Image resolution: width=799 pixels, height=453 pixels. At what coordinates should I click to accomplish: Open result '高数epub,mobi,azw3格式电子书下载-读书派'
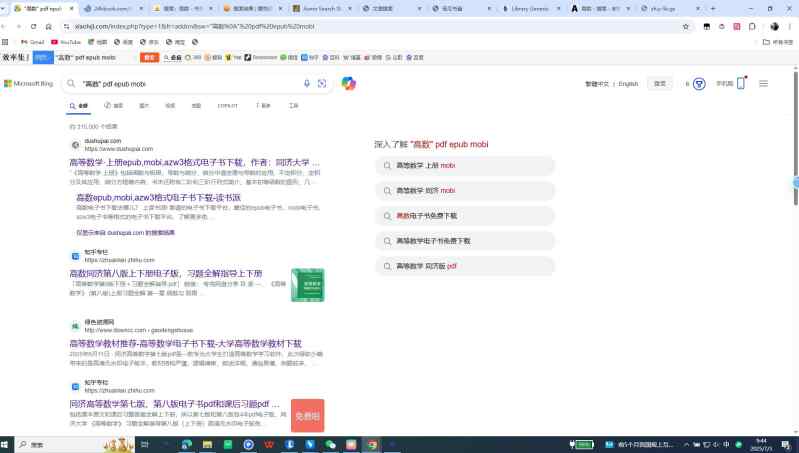158,198
